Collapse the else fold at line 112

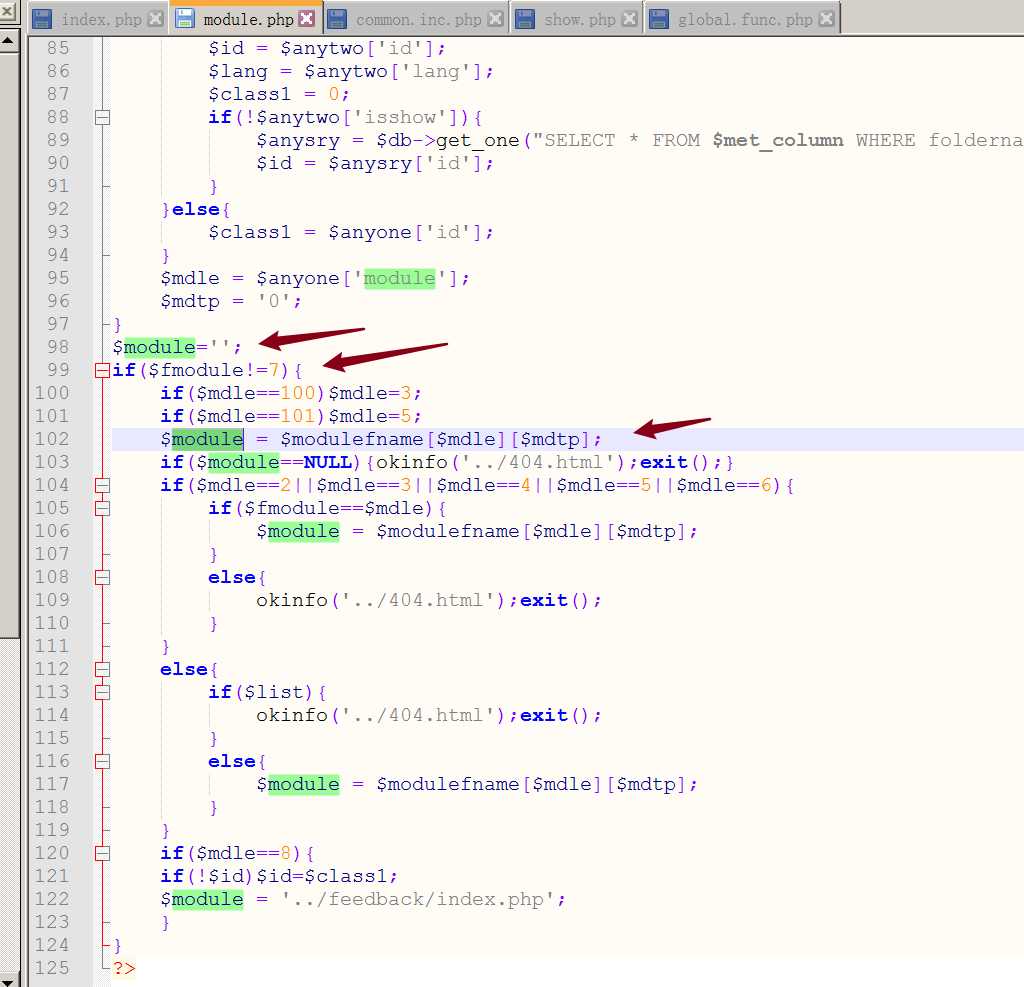(x=102, y=670)
